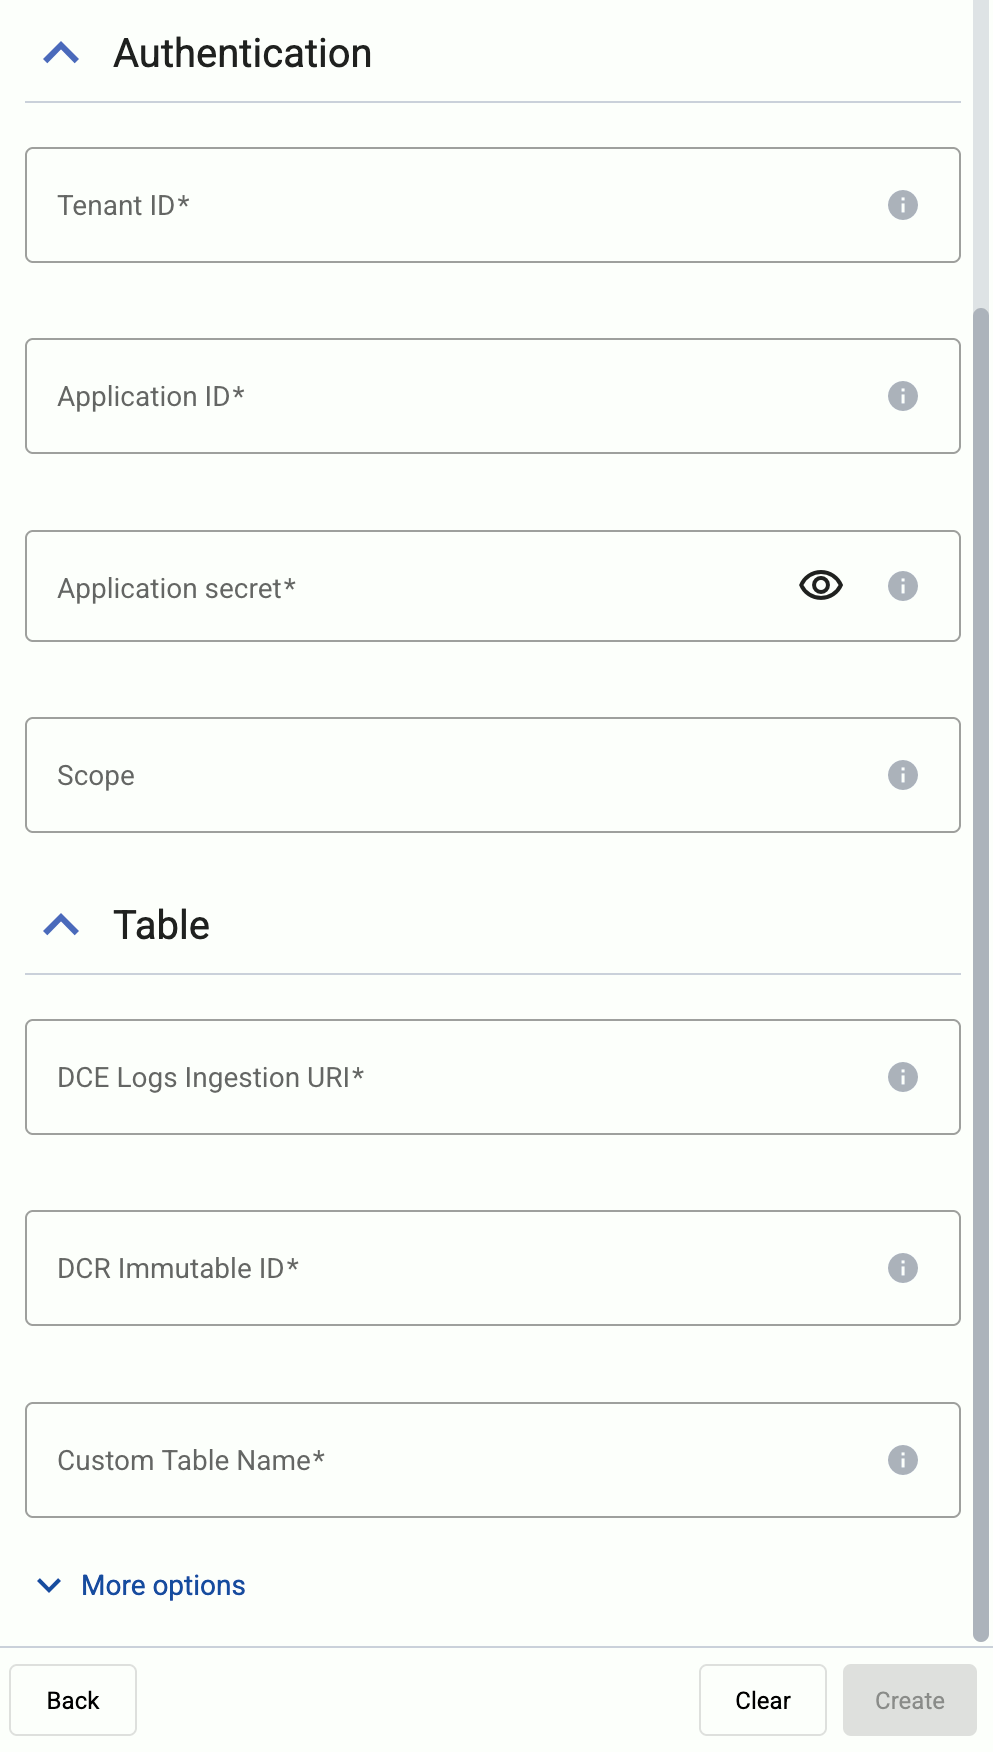
Task: Click the Tenant ID info icon
Action: 903,205
